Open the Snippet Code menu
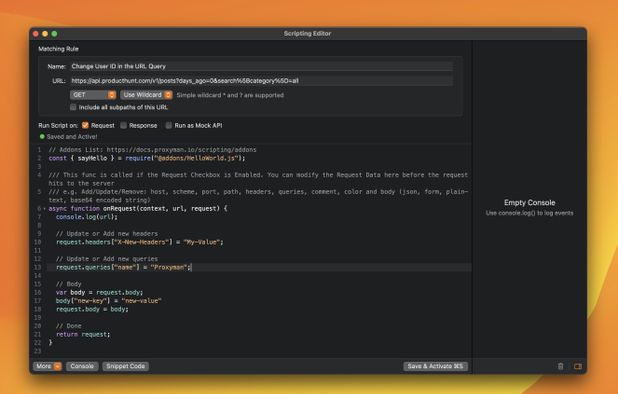Screen dimensions: 618x394 (x=125, y=366)
